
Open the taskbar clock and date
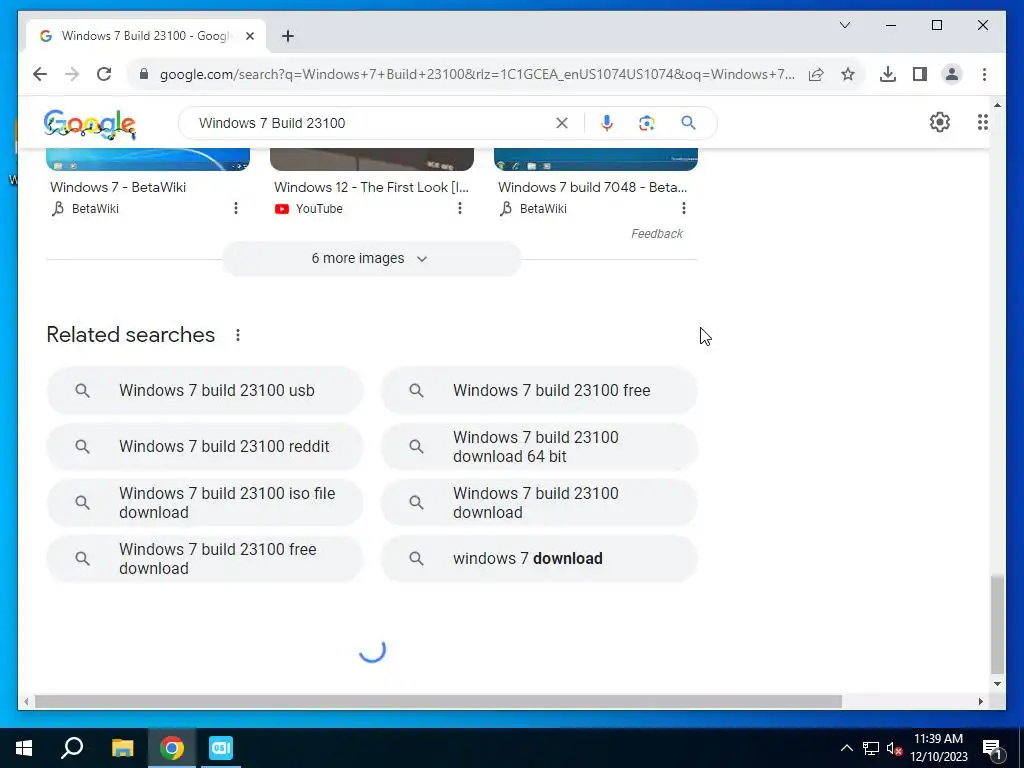point(938,748)
